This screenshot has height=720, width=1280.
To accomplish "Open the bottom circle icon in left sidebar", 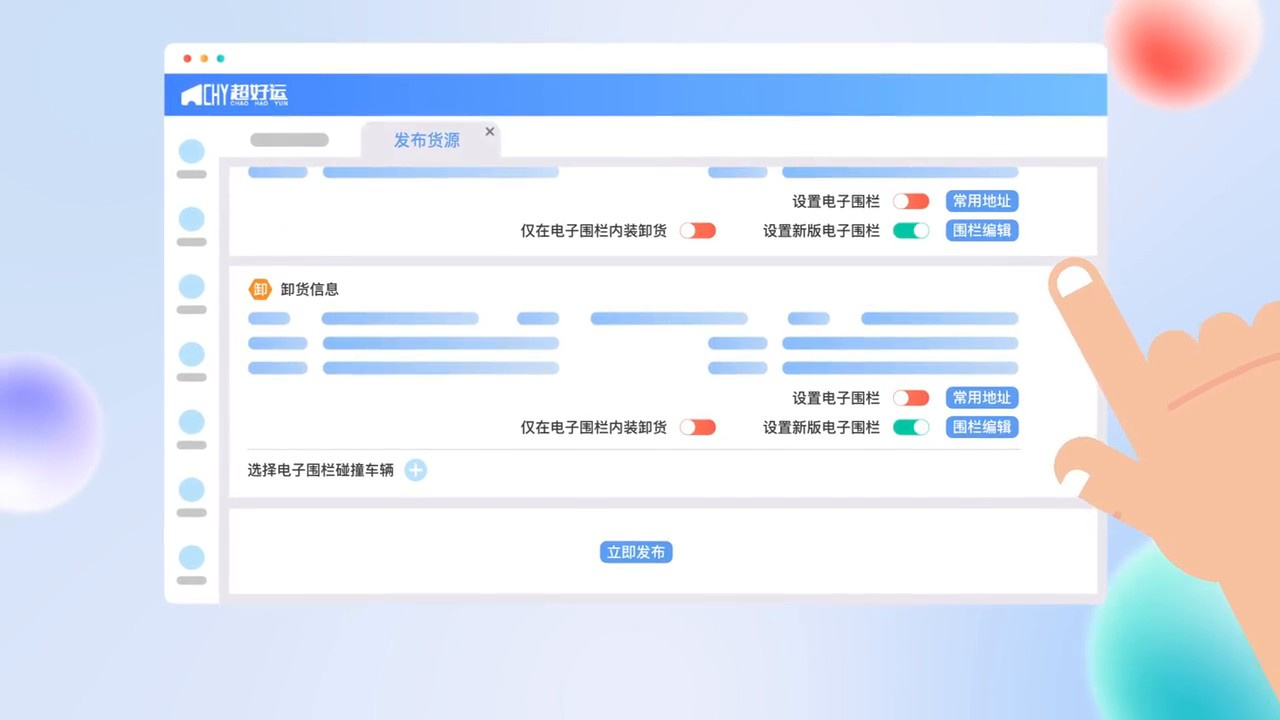I will 191,558.
